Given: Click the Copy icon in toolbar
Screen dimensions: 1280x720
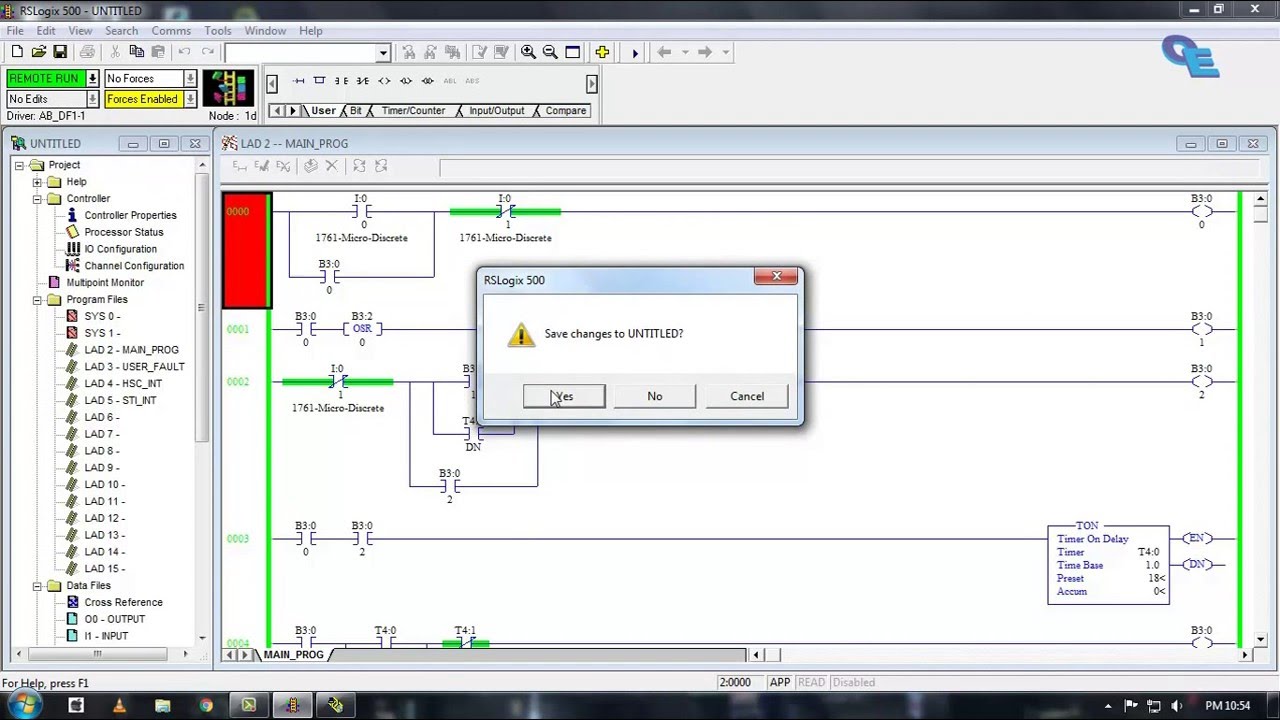Looking at the screenshot, I should [x=136, y=52].
